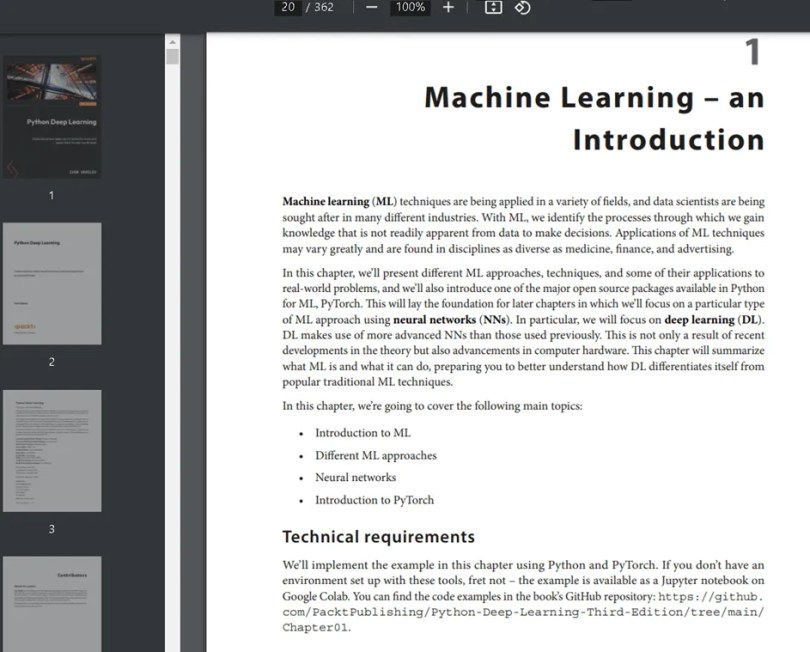Click the thumbnail sidebar scrollbar handle
Viewport: 810px width, 652px height.
tap(173, 57)
